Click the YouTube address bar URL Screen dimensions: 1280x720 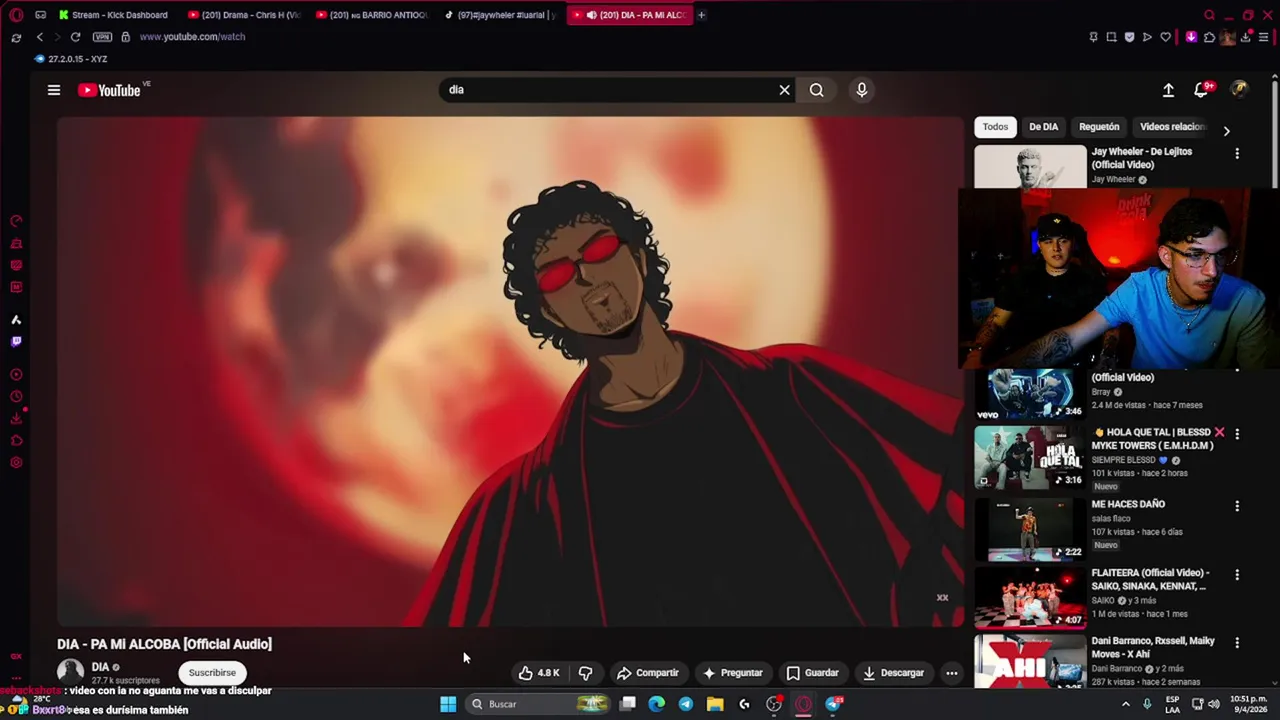[192, 37]
